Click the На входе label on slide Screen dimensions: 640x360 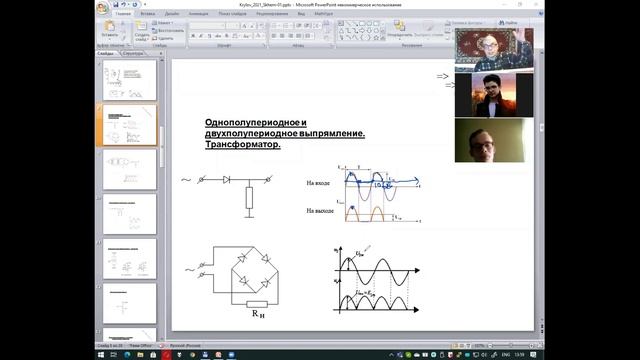click(318, 183)
